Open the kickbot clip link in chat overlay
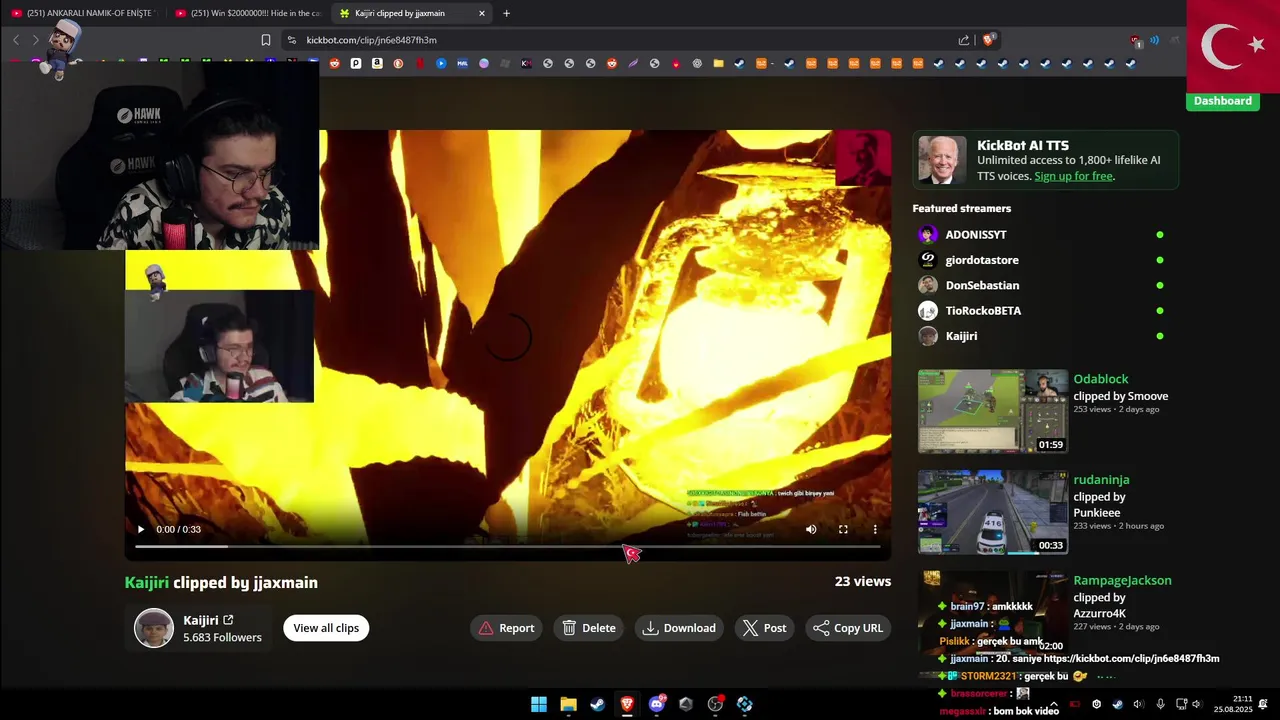1280x720 pixels. [1131, 659]
